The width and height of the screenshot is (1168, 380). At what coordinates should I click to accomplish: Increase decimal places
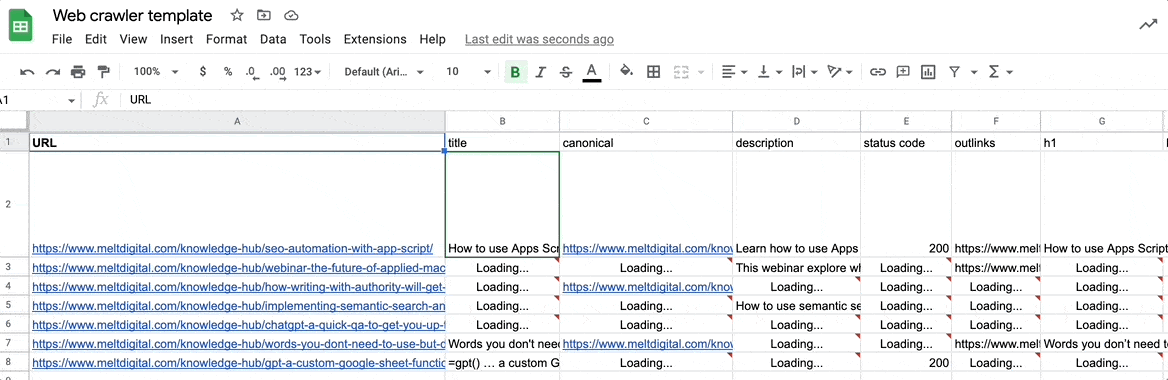pyautogui.click(x=278, y=72)
